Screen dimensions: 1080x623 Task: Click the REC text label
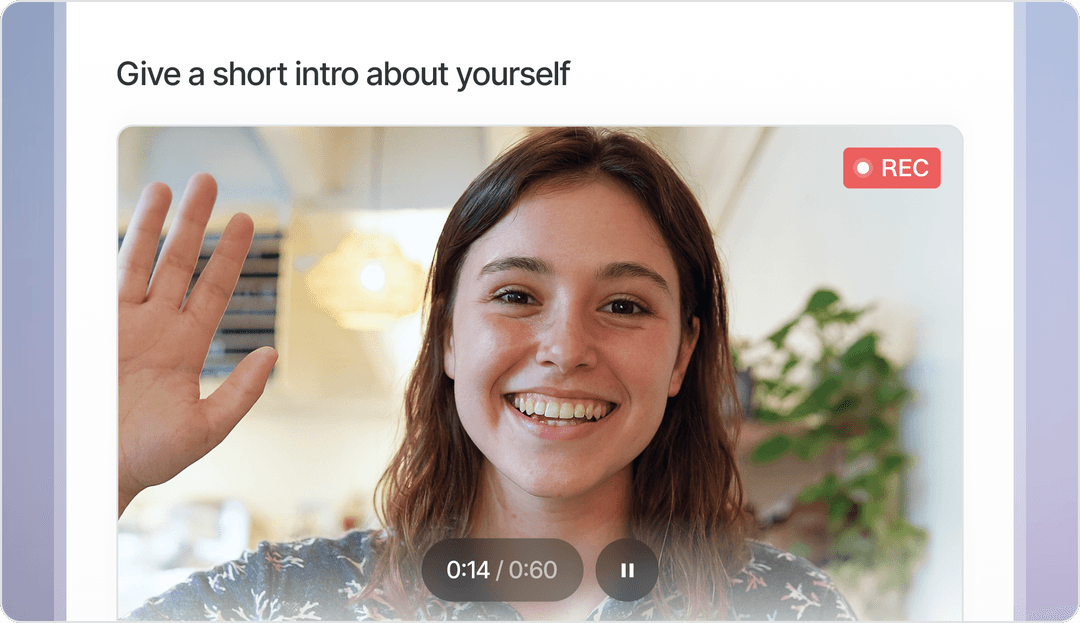coord(904,168)
